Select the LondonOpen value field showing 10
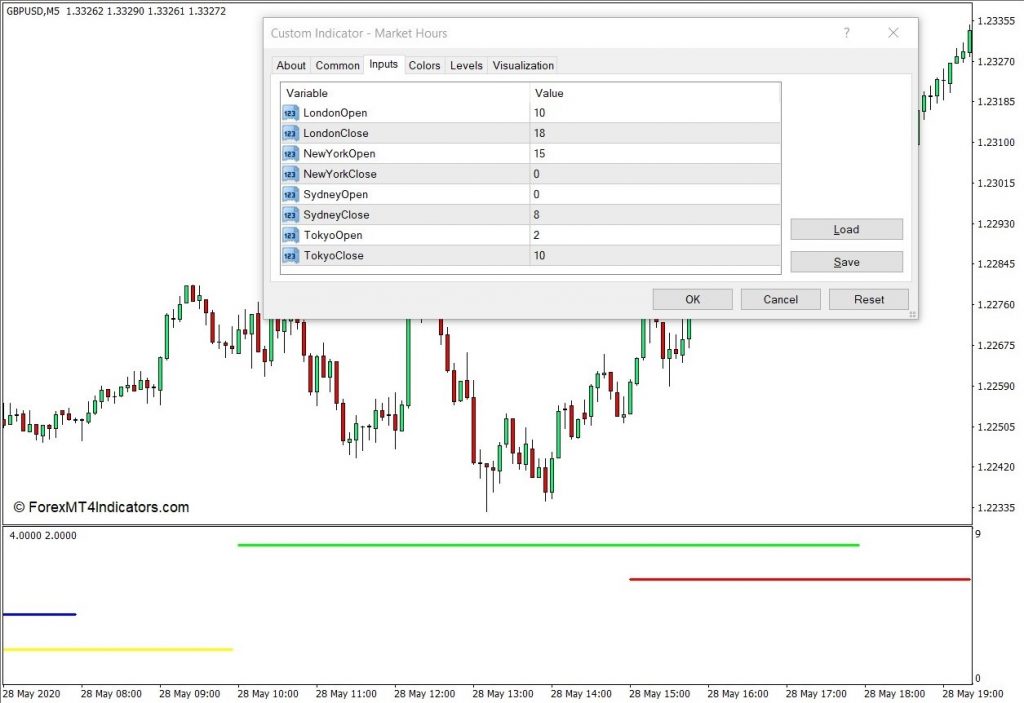Viewport: 1024px width, 703px height. point(655,113)
